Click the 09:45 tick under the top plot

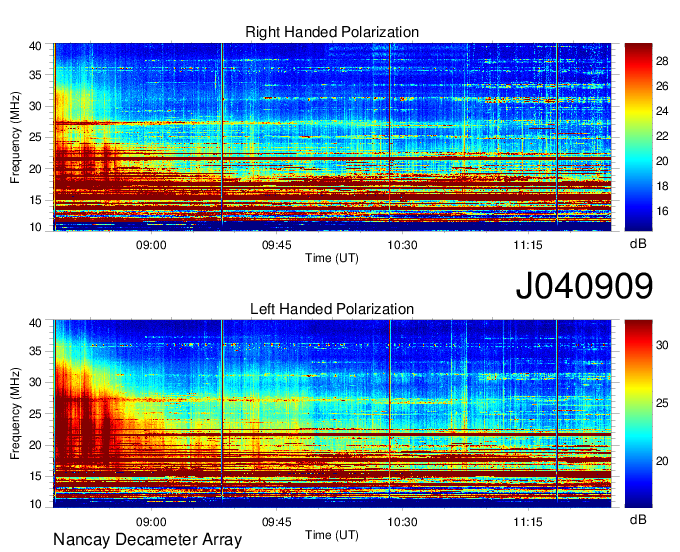coord(277,245)
